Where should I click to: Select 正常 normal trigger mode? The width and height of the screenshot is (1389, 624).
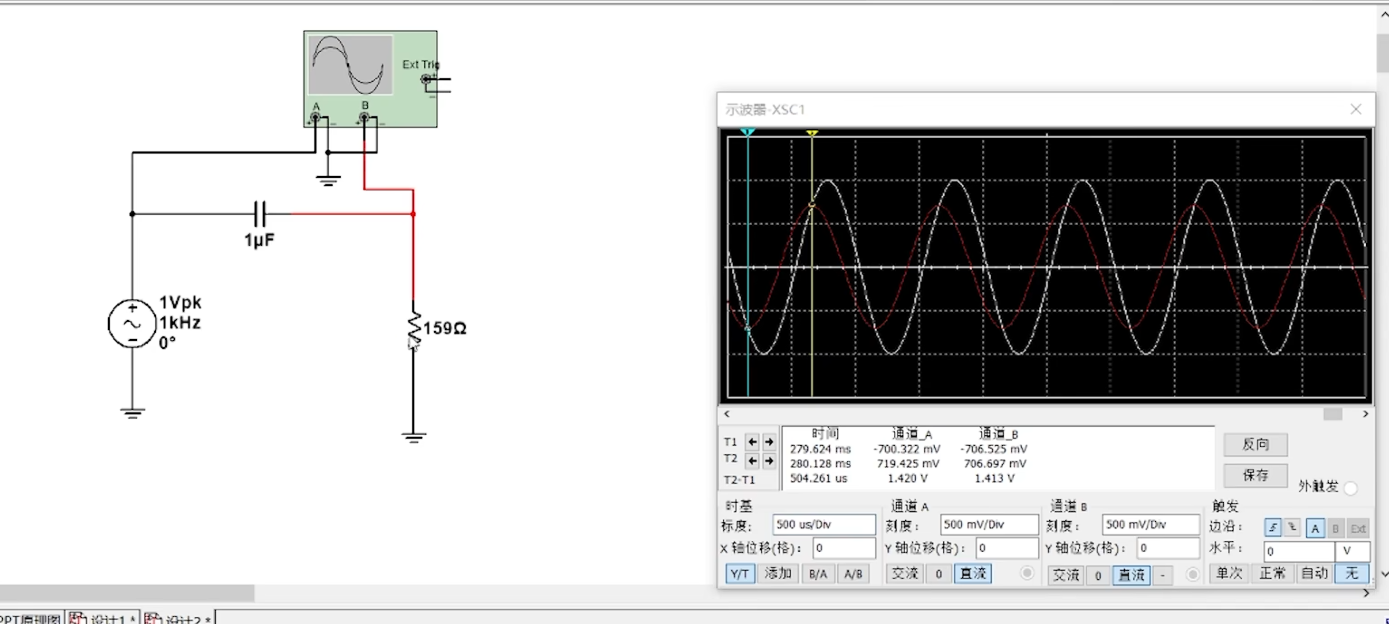(1273, 574)
